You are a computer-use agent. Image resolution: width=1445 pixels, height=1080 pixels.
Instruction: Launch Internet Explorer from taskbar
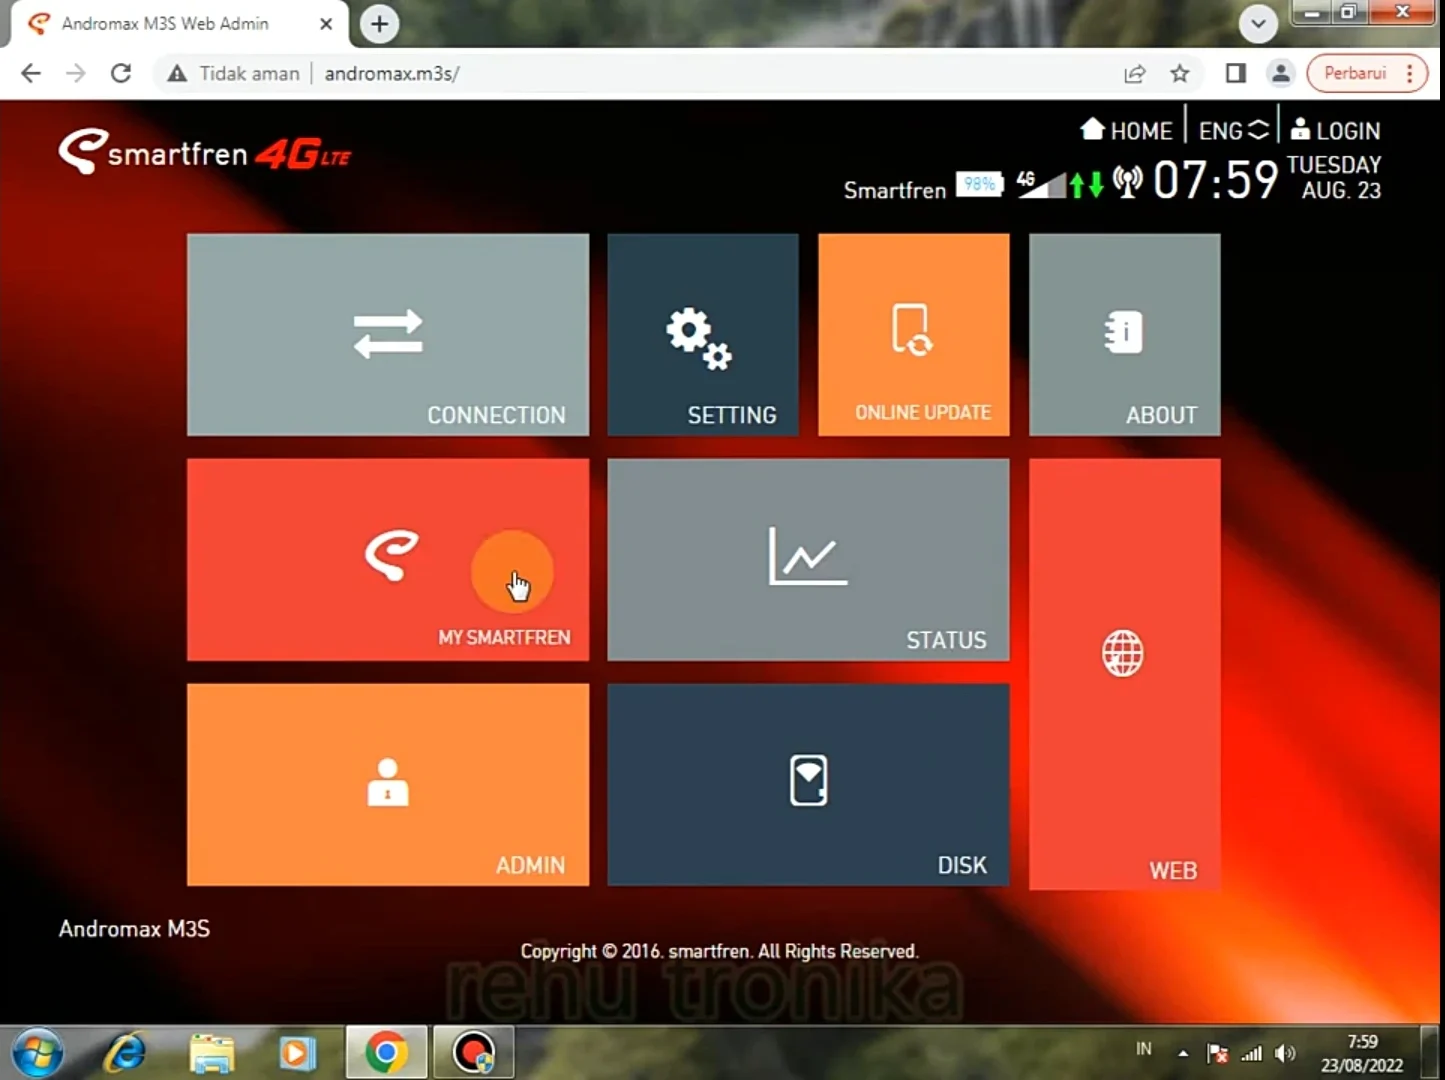[x=126, y=1053]
